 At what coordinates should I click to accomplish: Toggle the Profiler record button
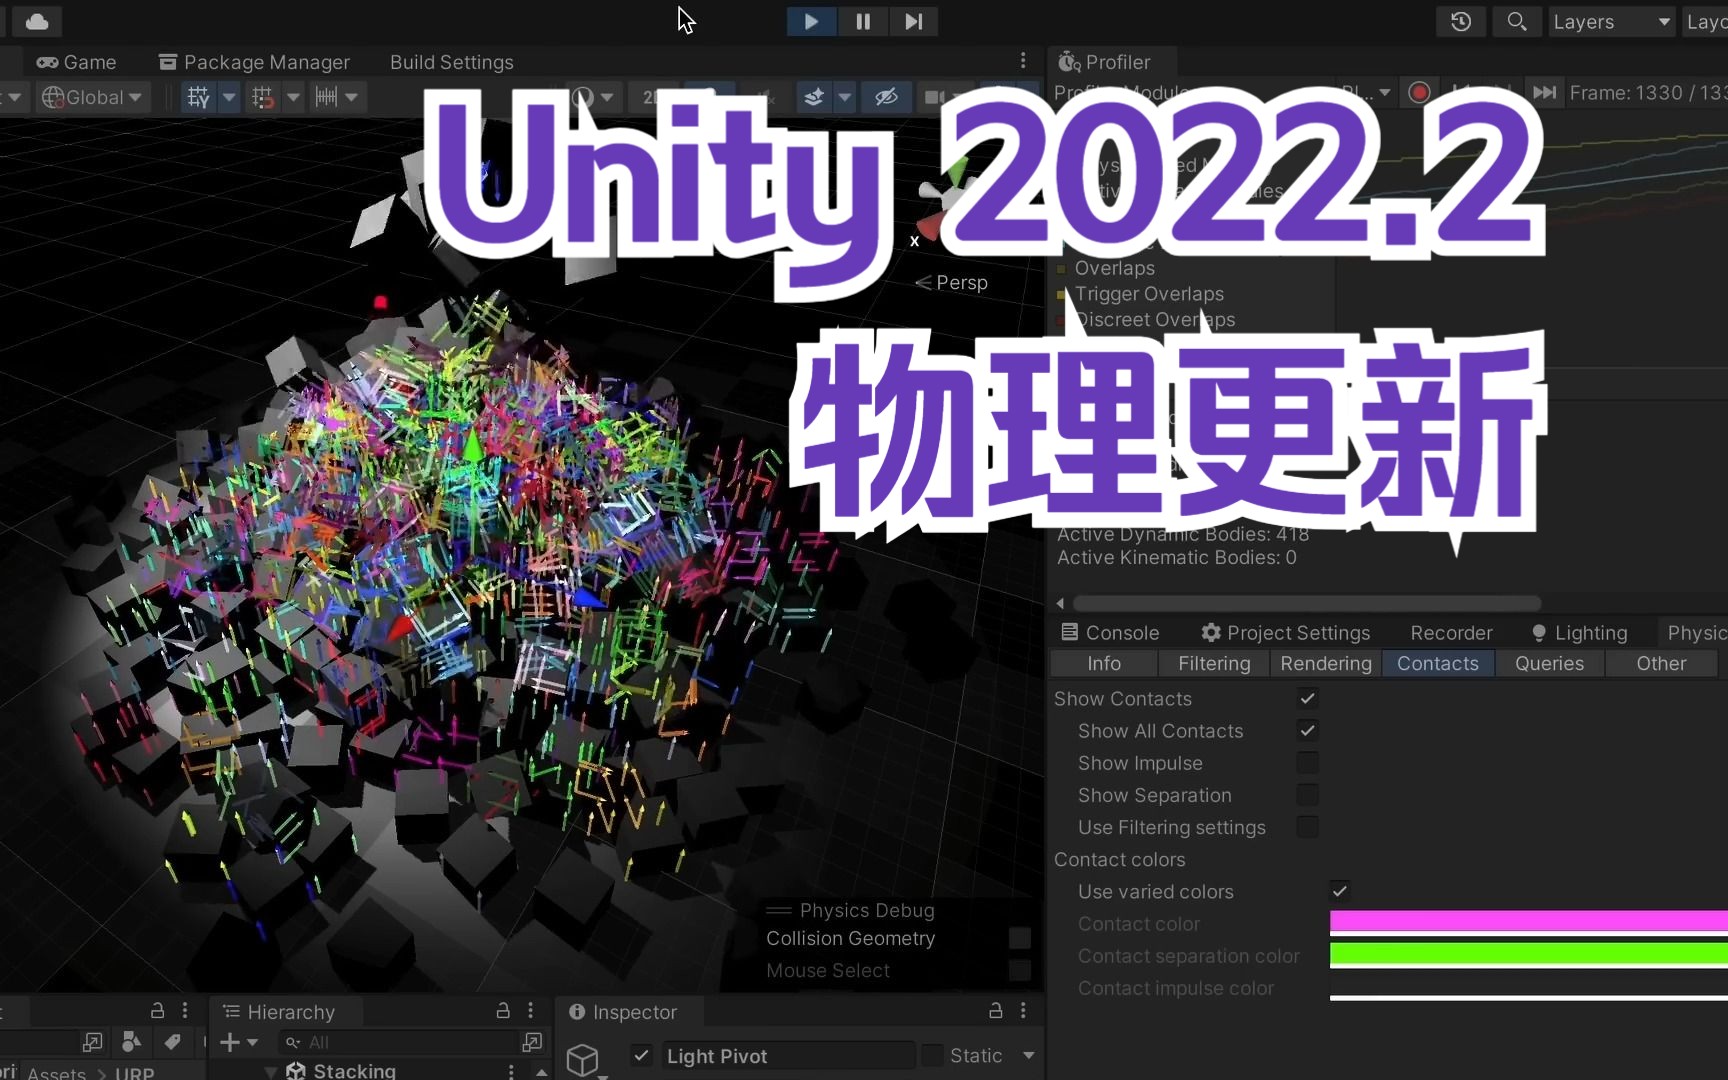coord(1418,93)
